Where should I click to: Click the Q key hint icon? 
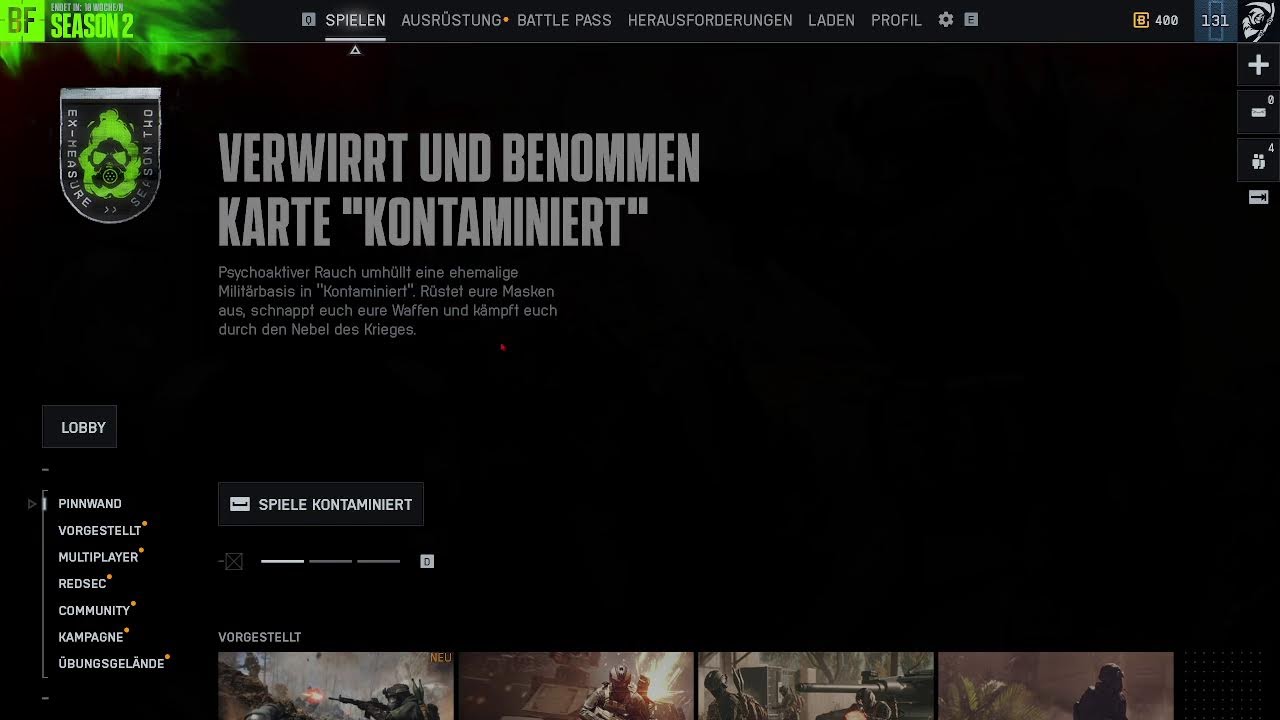[308, 20]
